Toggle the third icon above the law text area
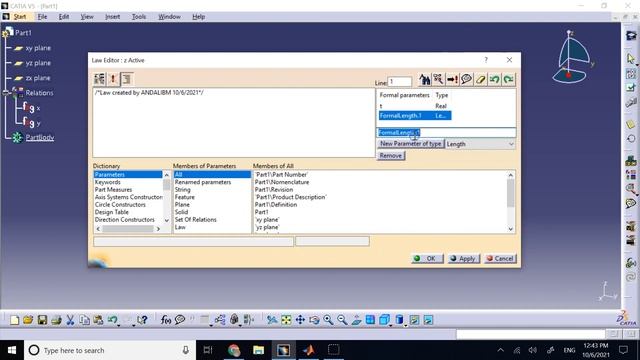 pos(127,79)
